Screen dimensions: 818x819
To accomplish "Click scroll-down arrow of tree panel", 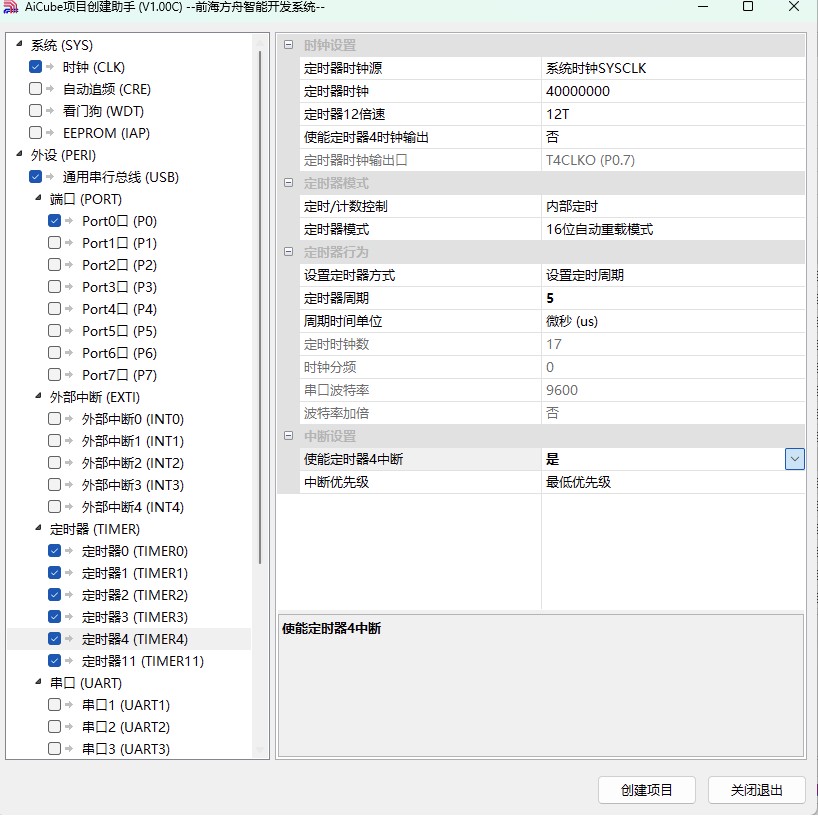I will 260,751.
